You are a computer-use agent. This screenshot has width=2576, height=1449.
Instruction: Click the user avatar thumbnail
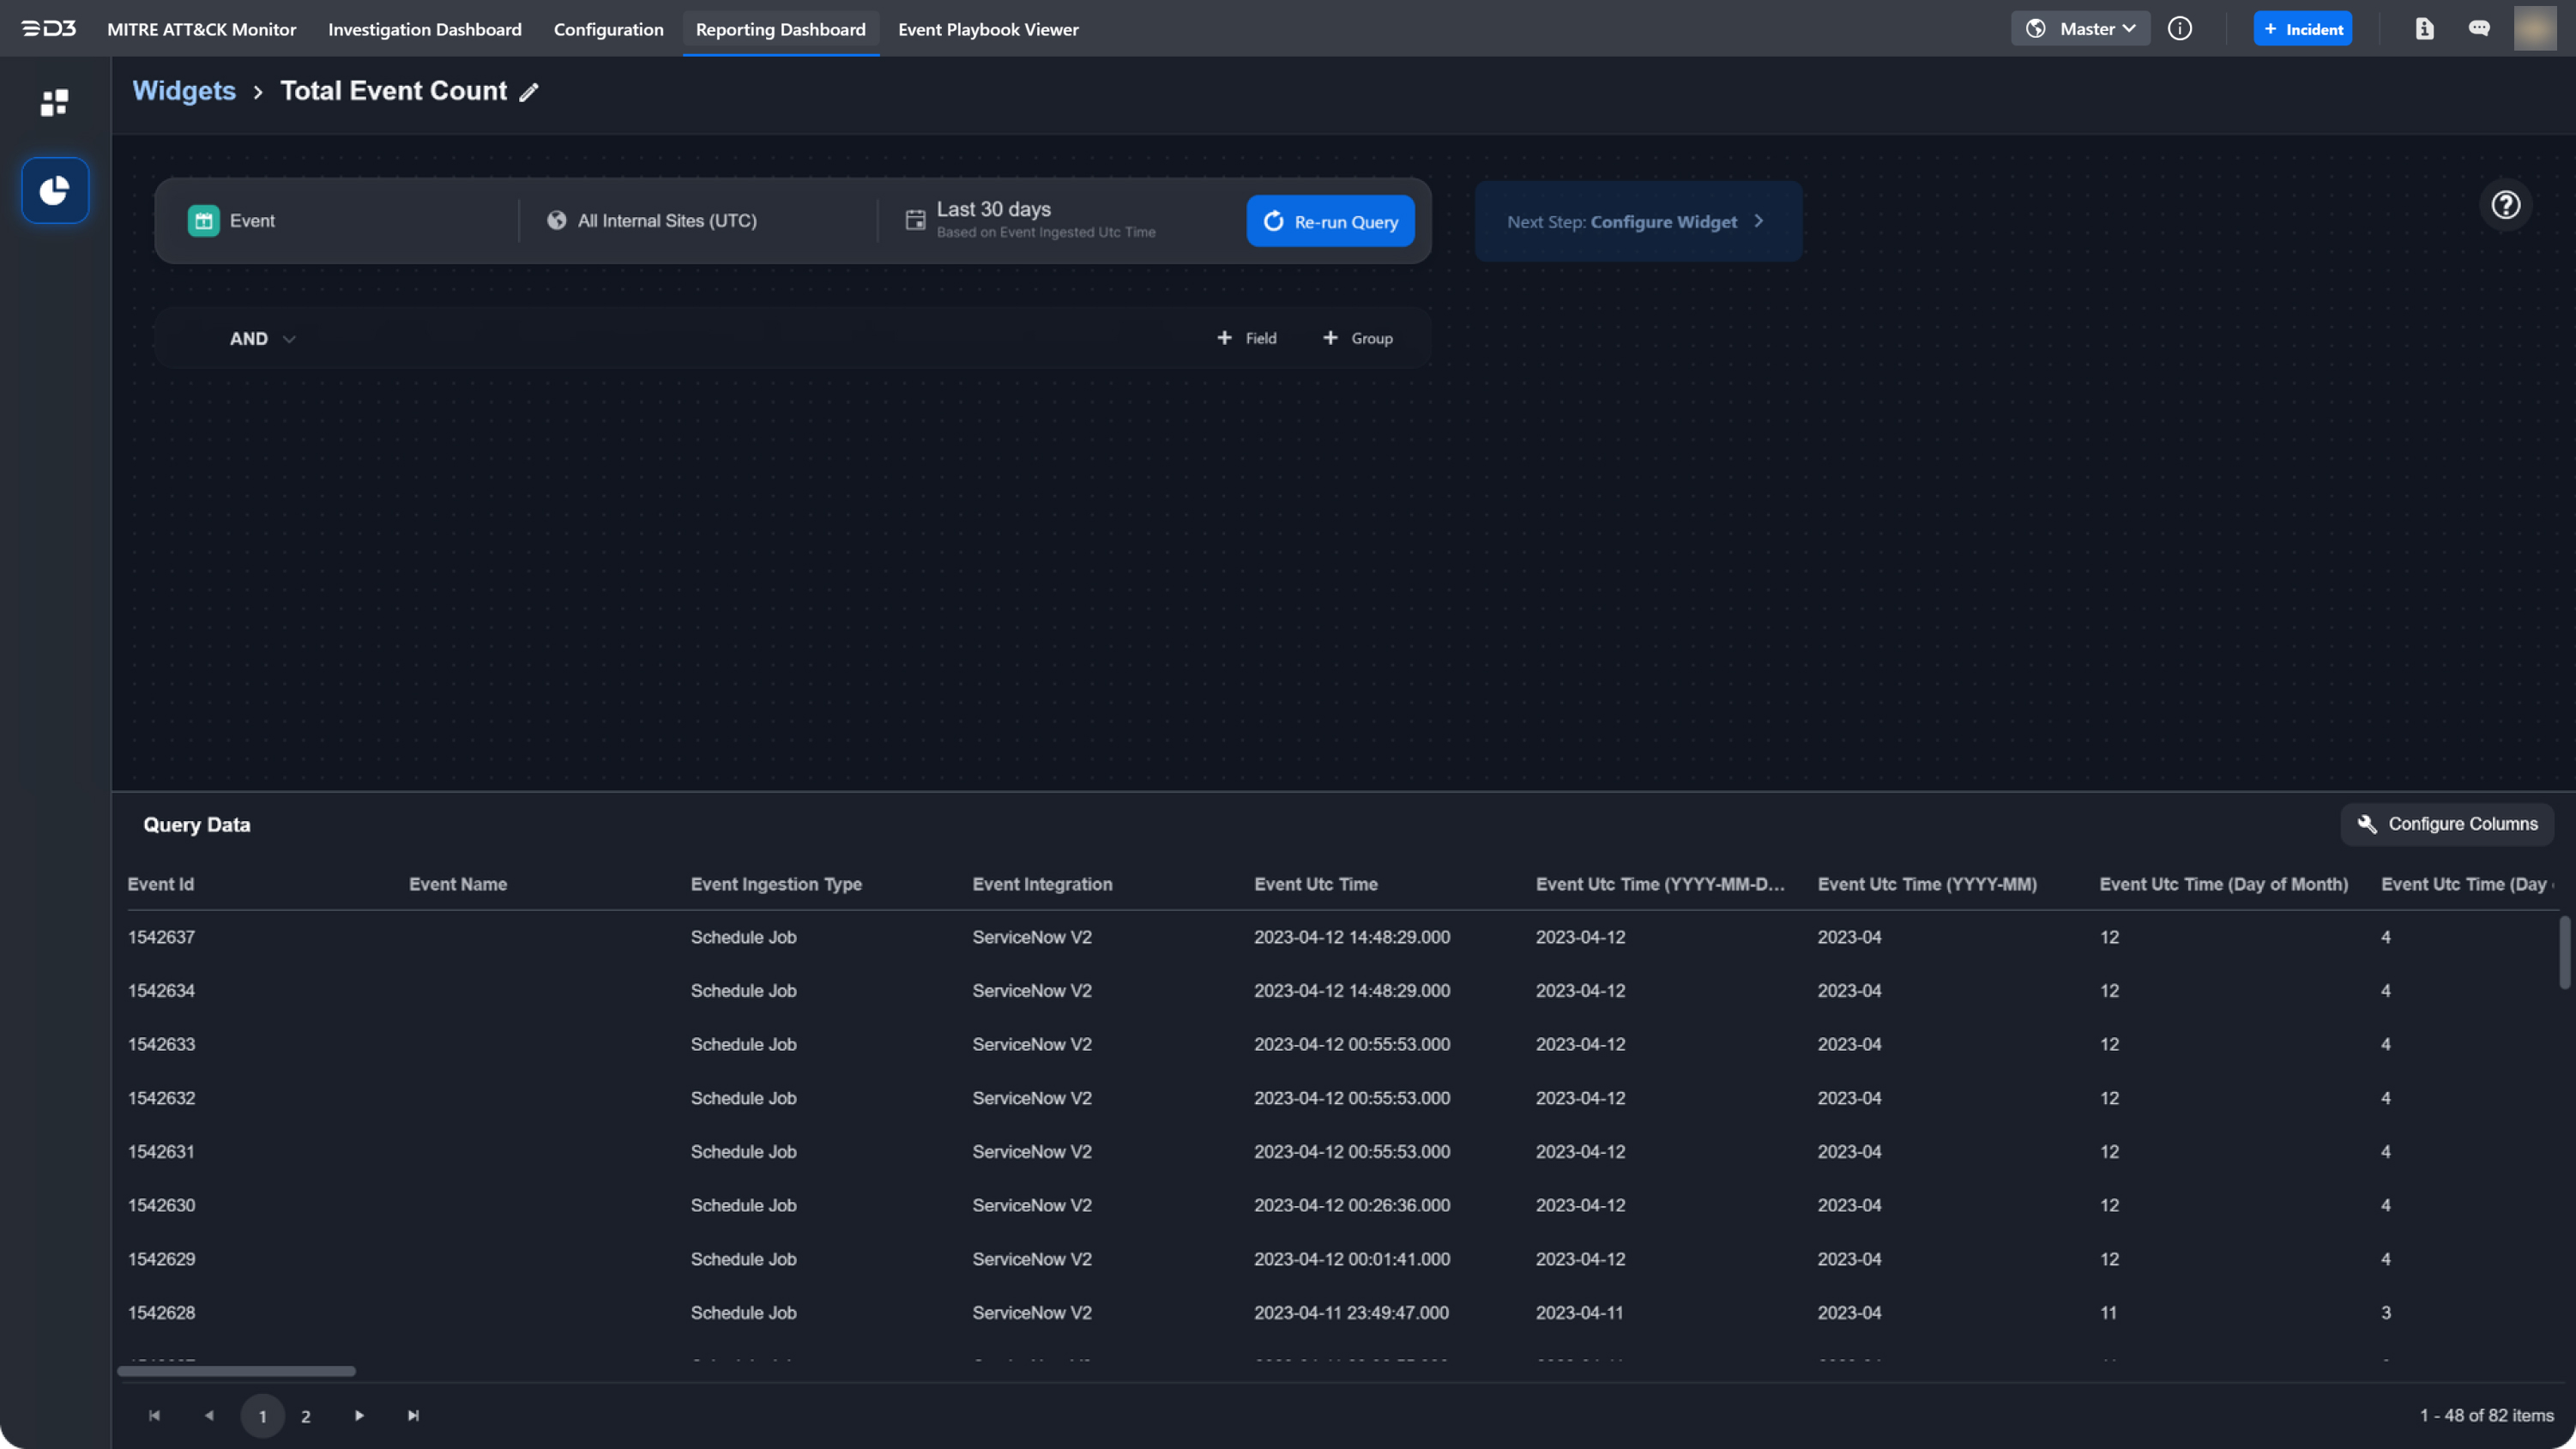coord(2534,29)
